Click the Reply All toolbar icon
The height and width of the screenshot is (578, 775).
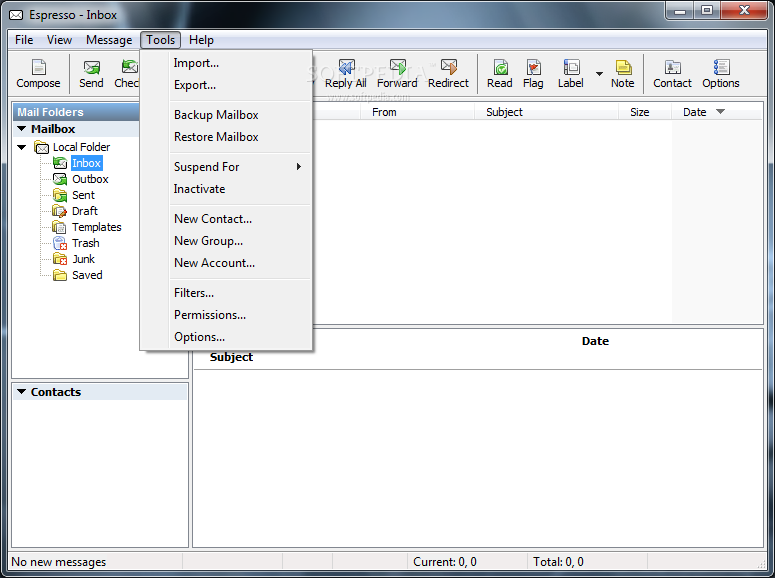345,74
